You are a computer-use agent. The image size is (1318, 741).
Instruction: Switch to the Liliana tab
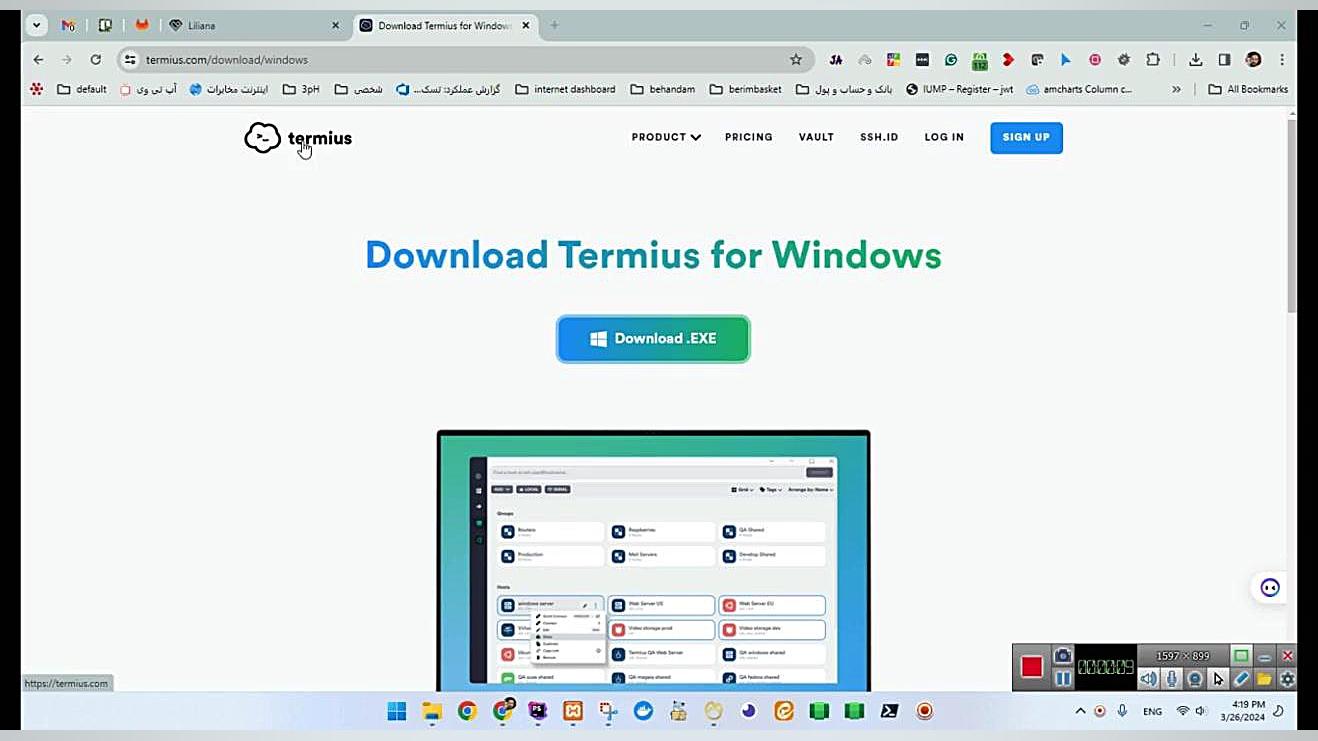[255, 26]
